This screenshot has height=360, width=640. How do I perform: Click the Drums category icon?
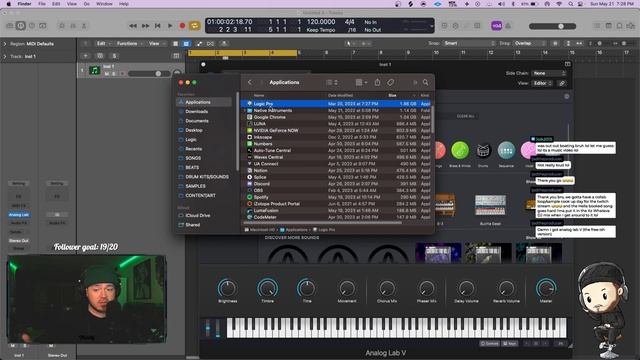(483, 150)
